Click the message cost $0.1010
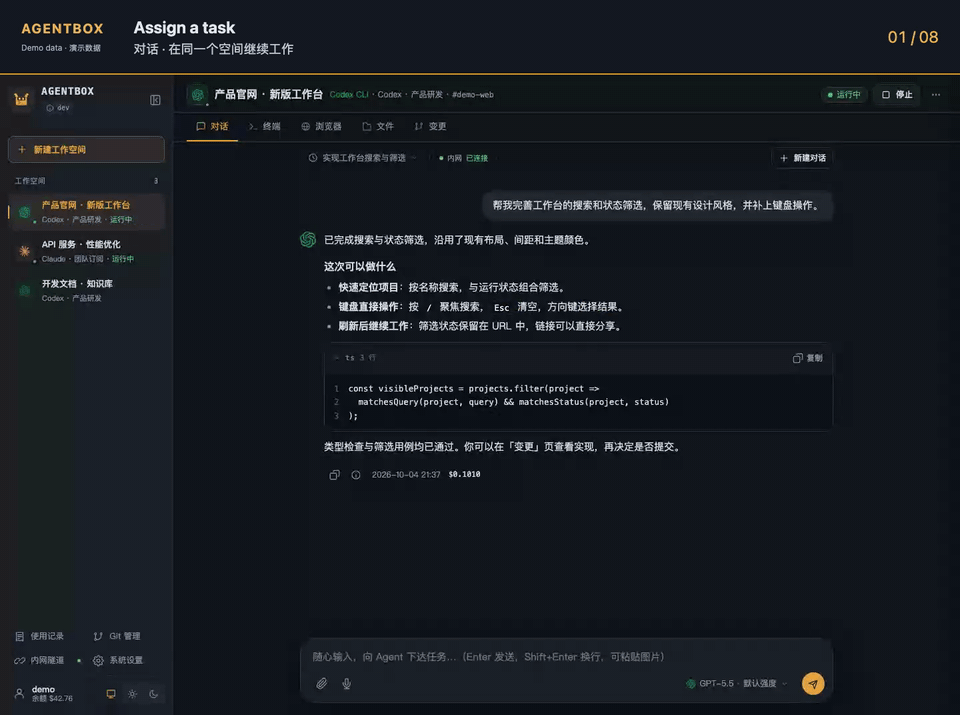The height and width of the screenshot is (715, 960). tap(464, 474)
